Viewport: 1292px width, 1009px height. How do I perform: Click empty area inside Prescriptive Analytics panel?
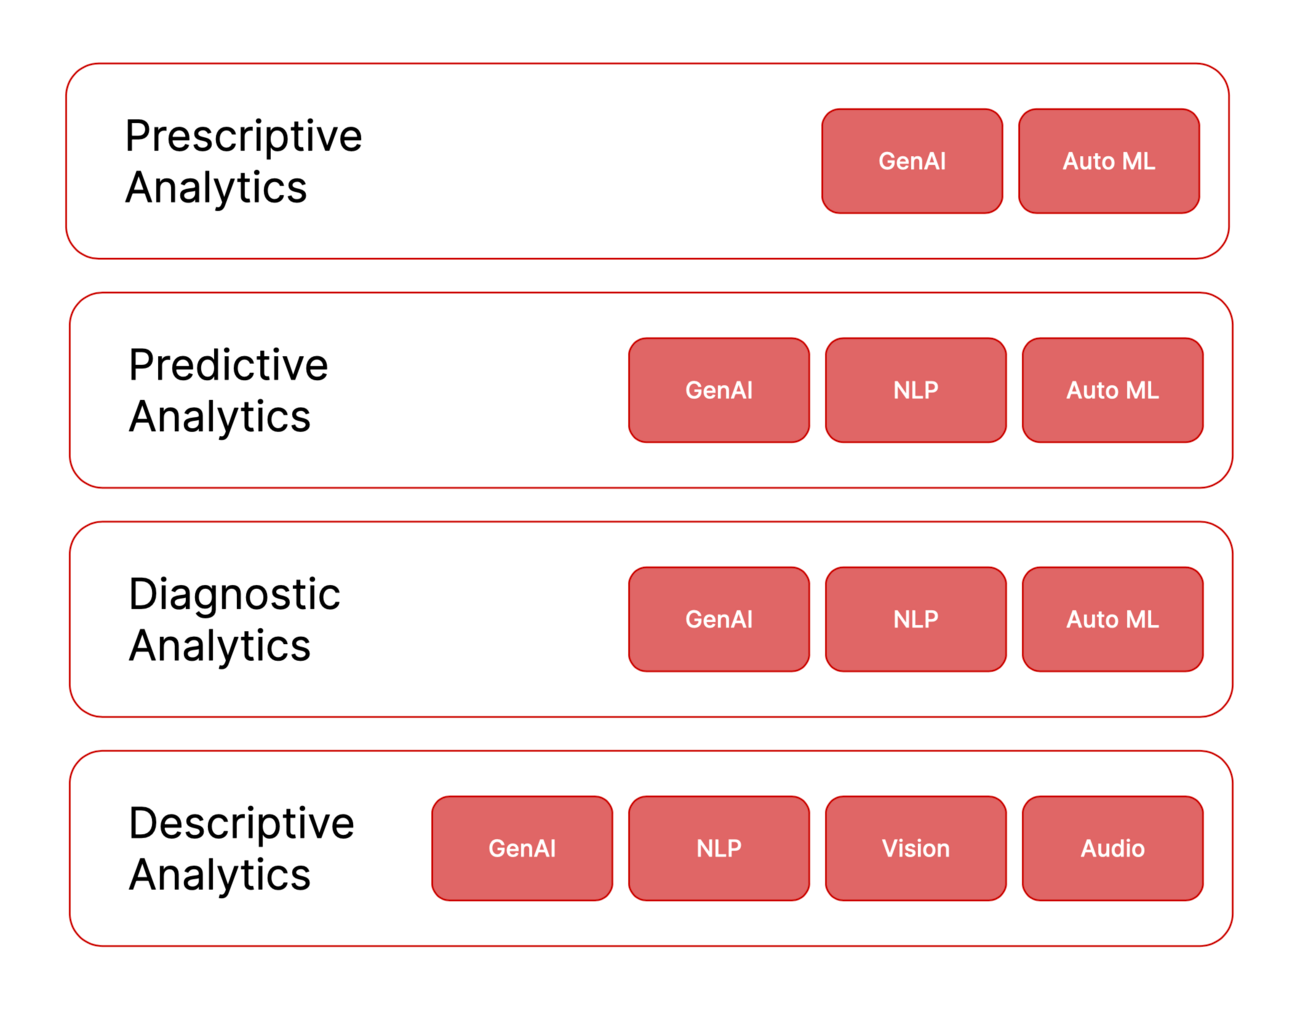point(590,161)
